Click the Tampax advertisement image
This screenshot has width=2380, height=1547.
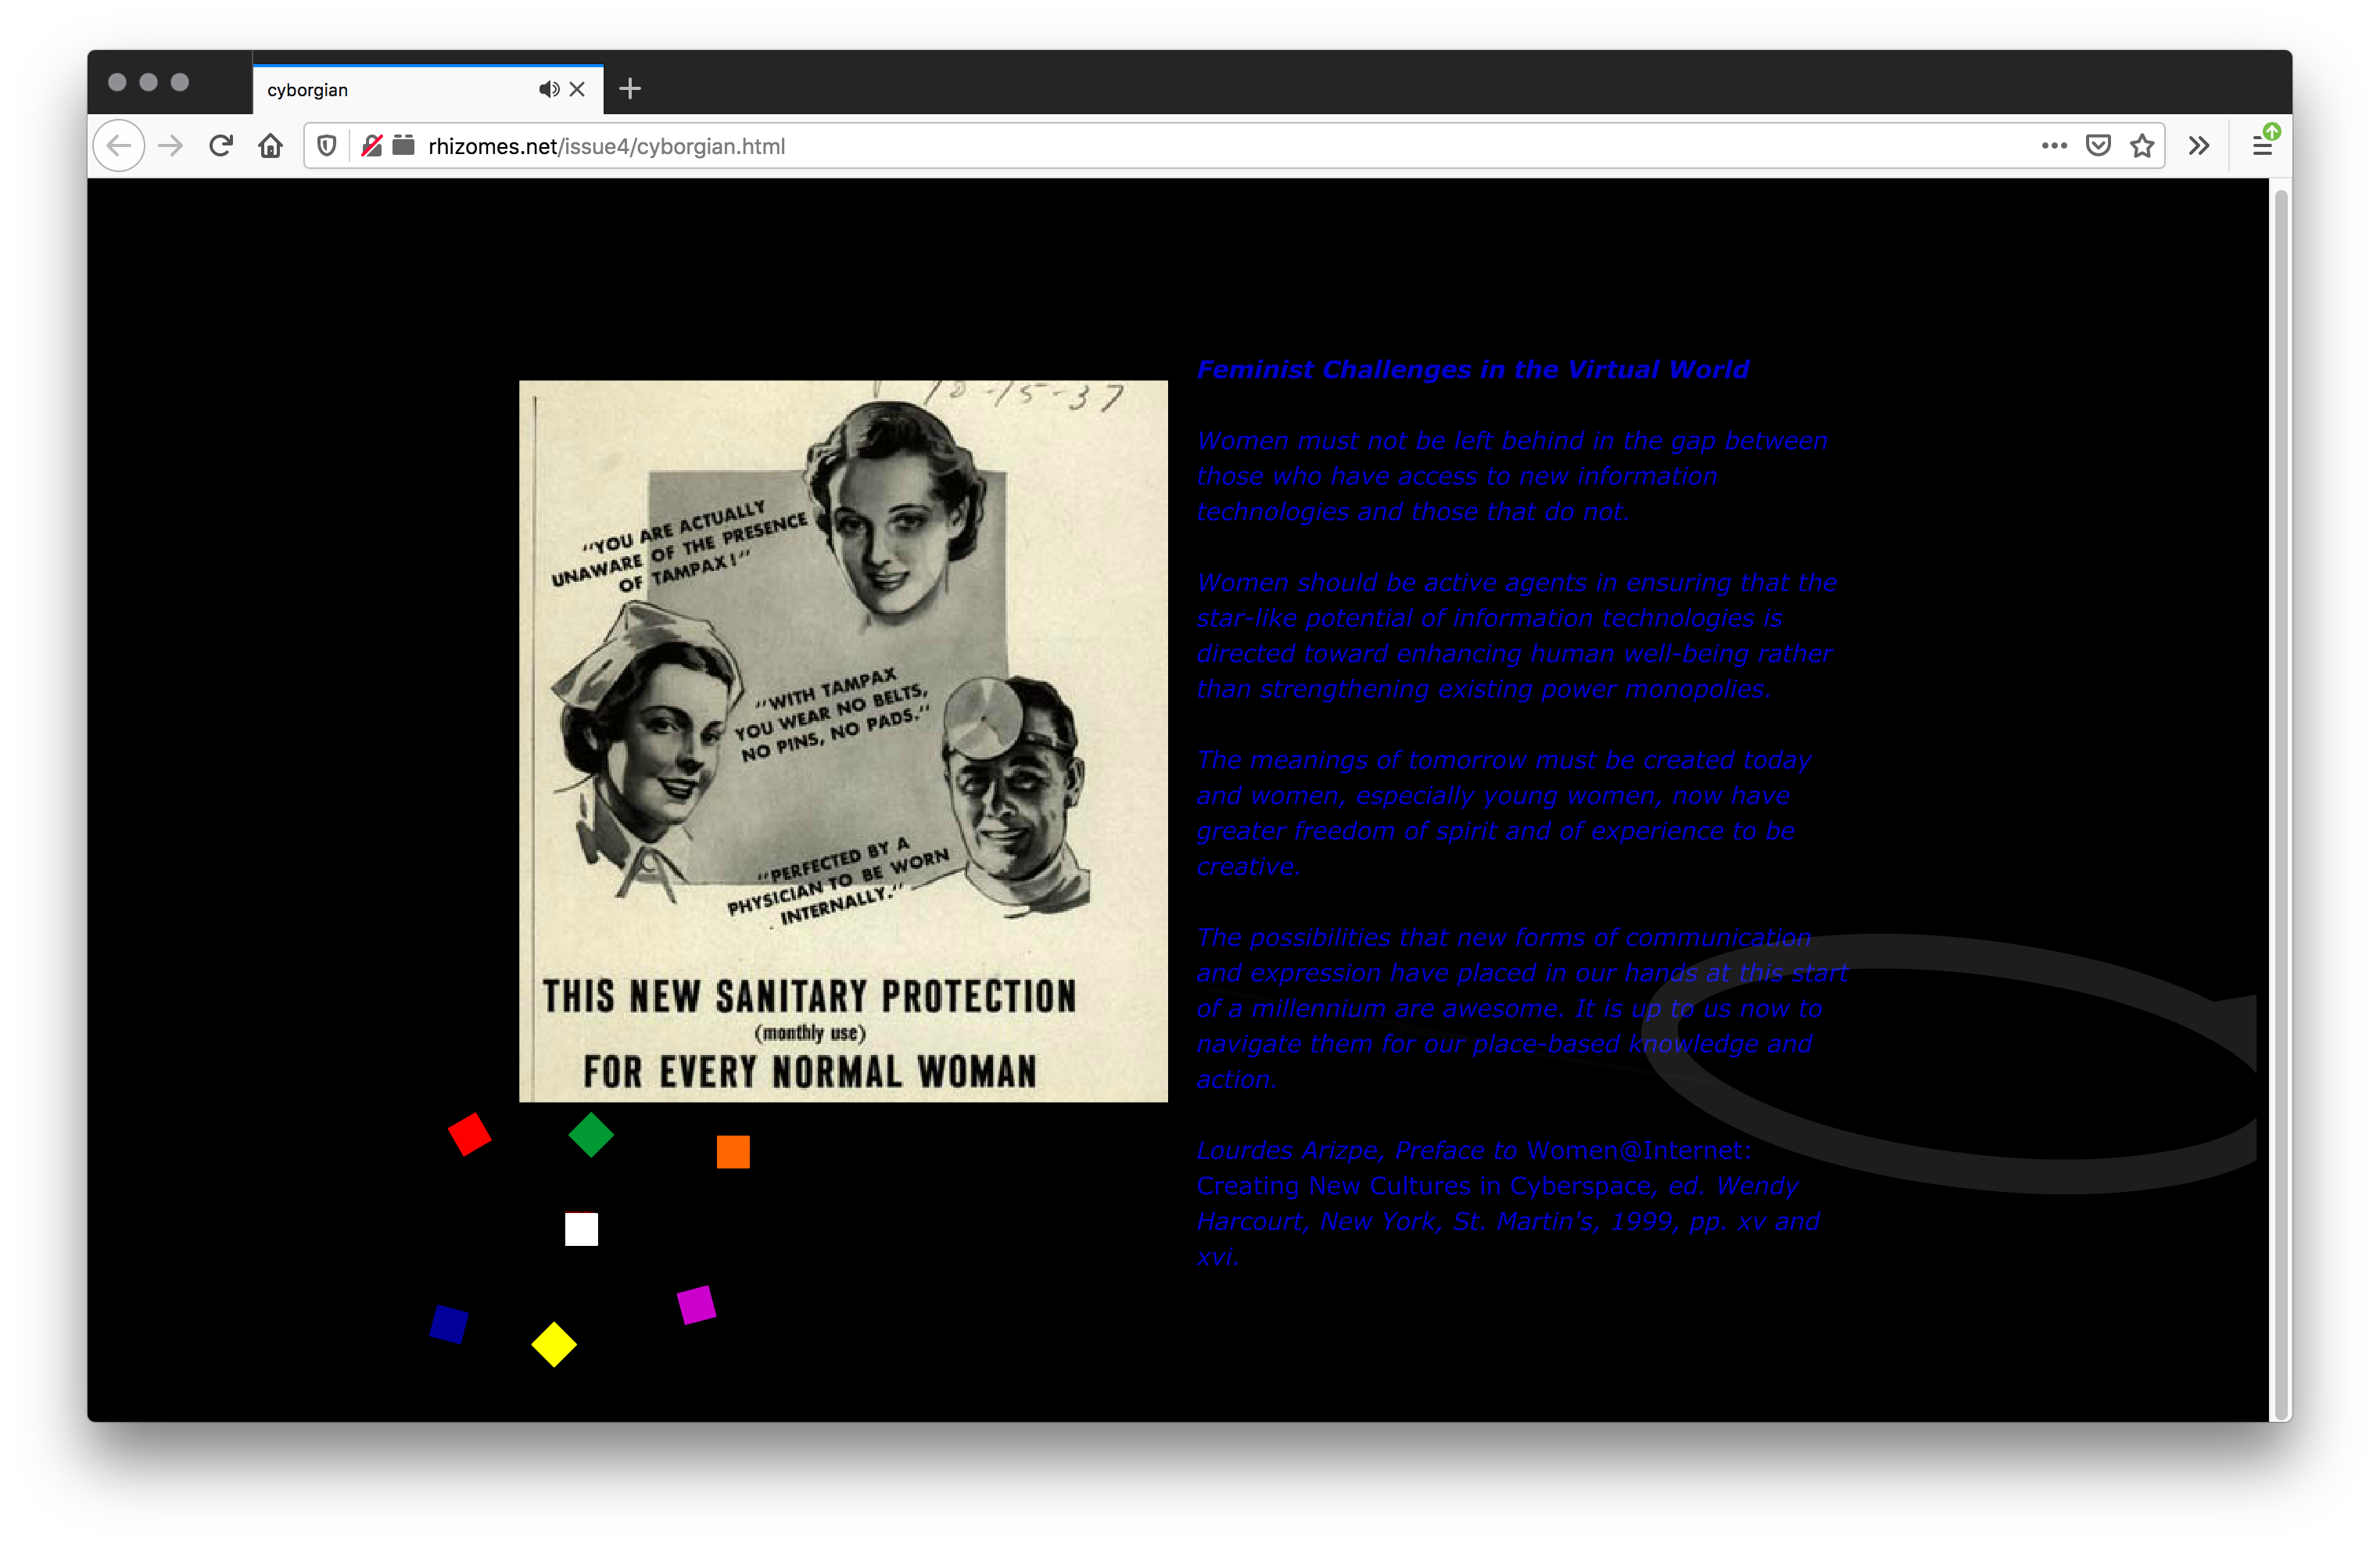[x=843, y=741]
